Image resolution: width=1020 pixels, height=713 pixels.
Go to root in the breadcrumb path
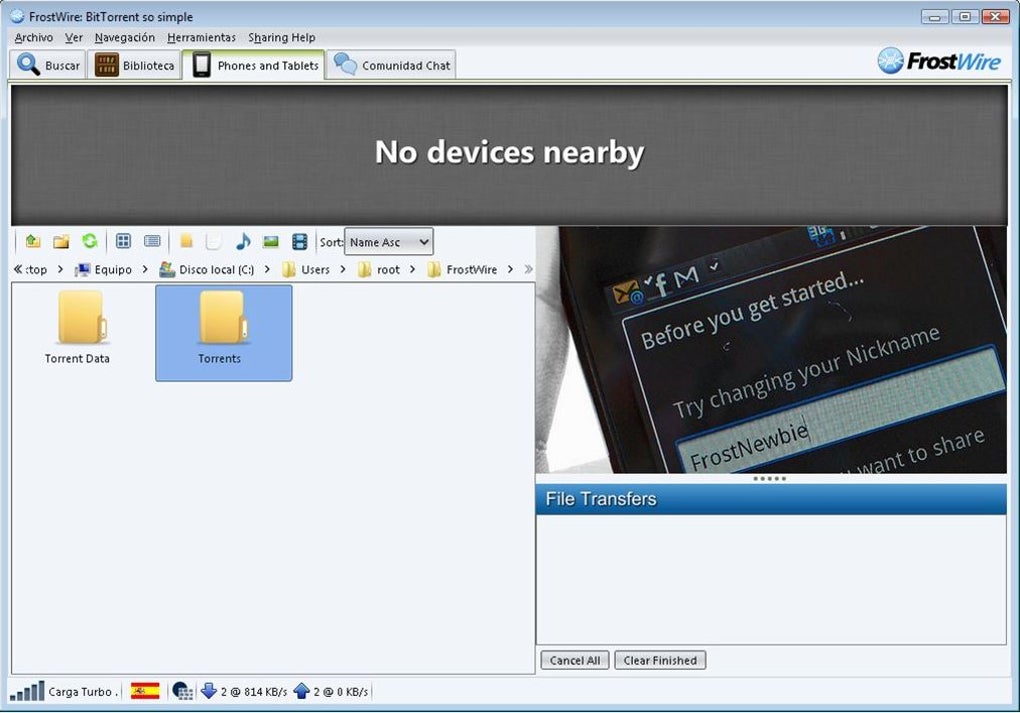point(388,269)
